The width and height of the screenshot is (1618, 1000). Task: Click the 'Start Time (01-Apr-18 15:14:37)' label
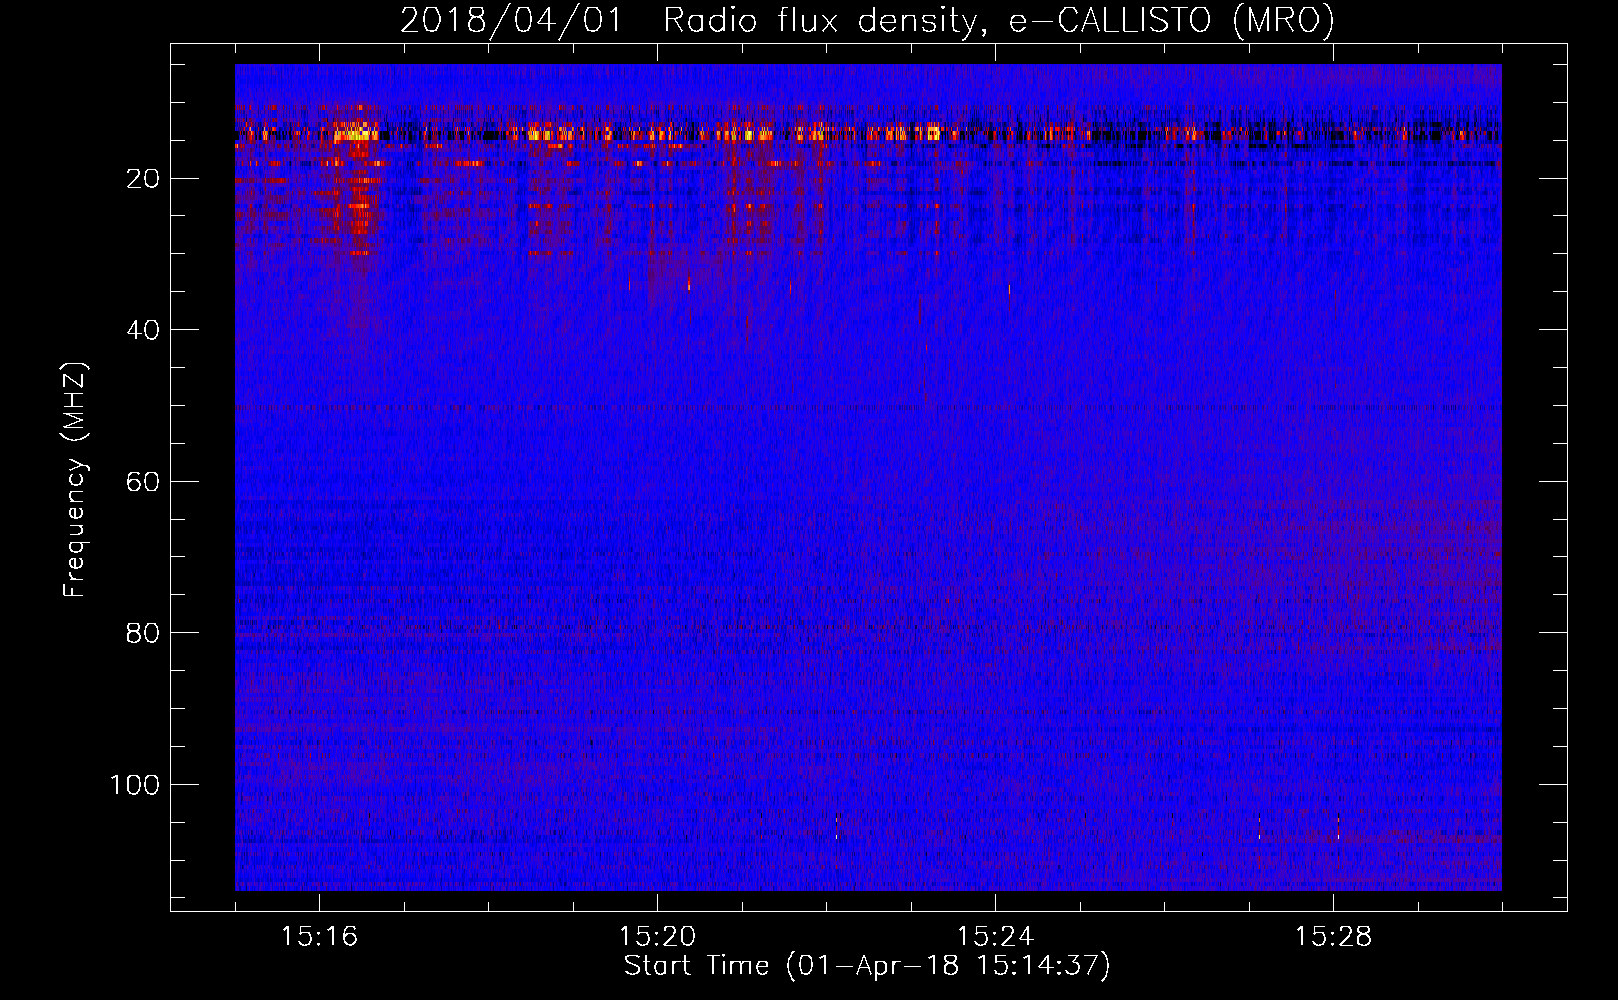[x=867, y=966]
